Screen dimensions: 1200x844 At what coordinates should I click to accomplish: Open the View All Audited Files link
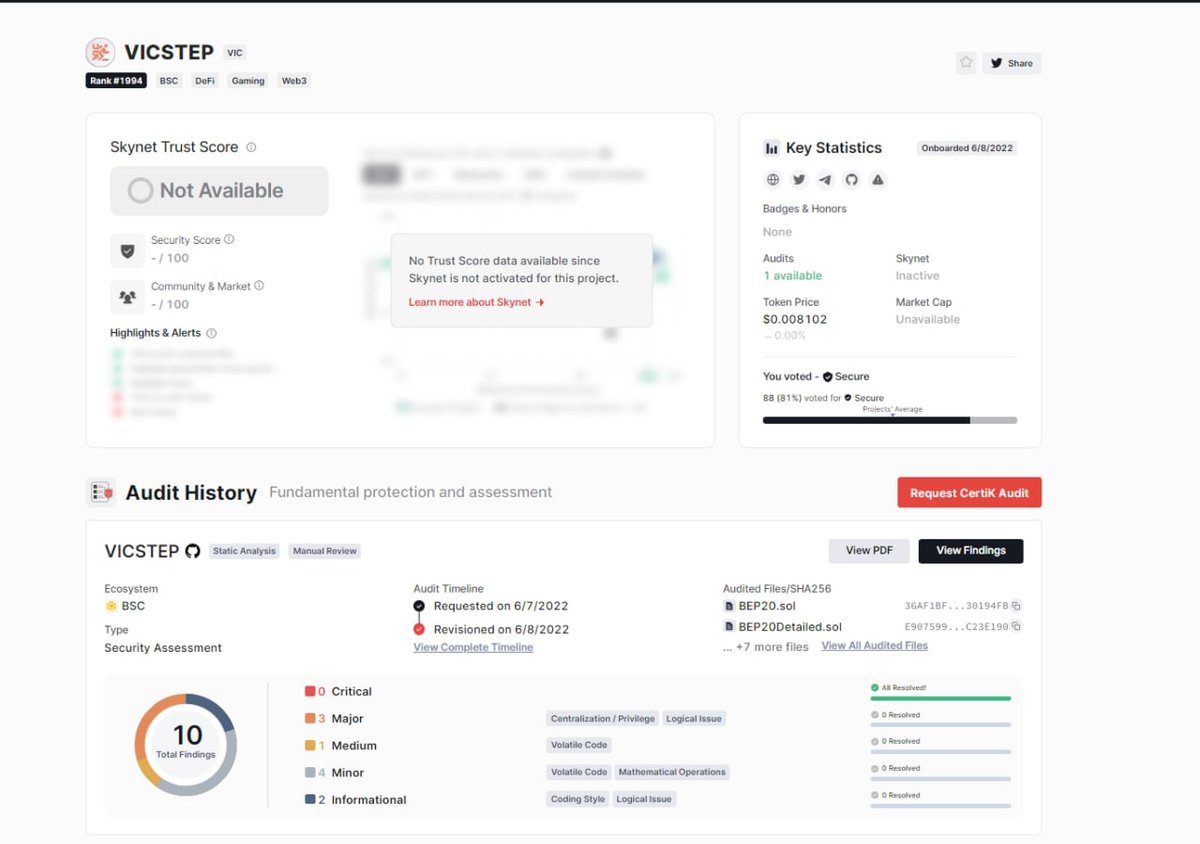click(x=874, y=646)
